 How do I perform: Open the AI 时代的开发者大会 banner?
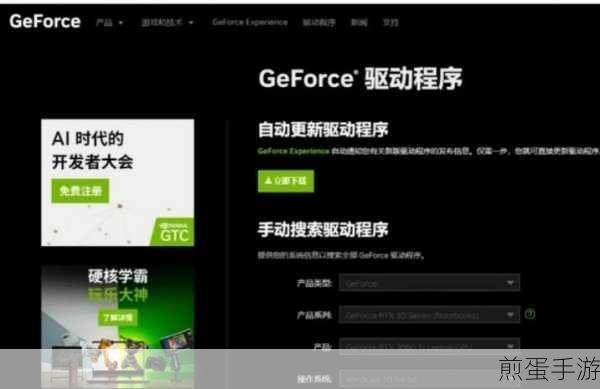pos(117,182)
